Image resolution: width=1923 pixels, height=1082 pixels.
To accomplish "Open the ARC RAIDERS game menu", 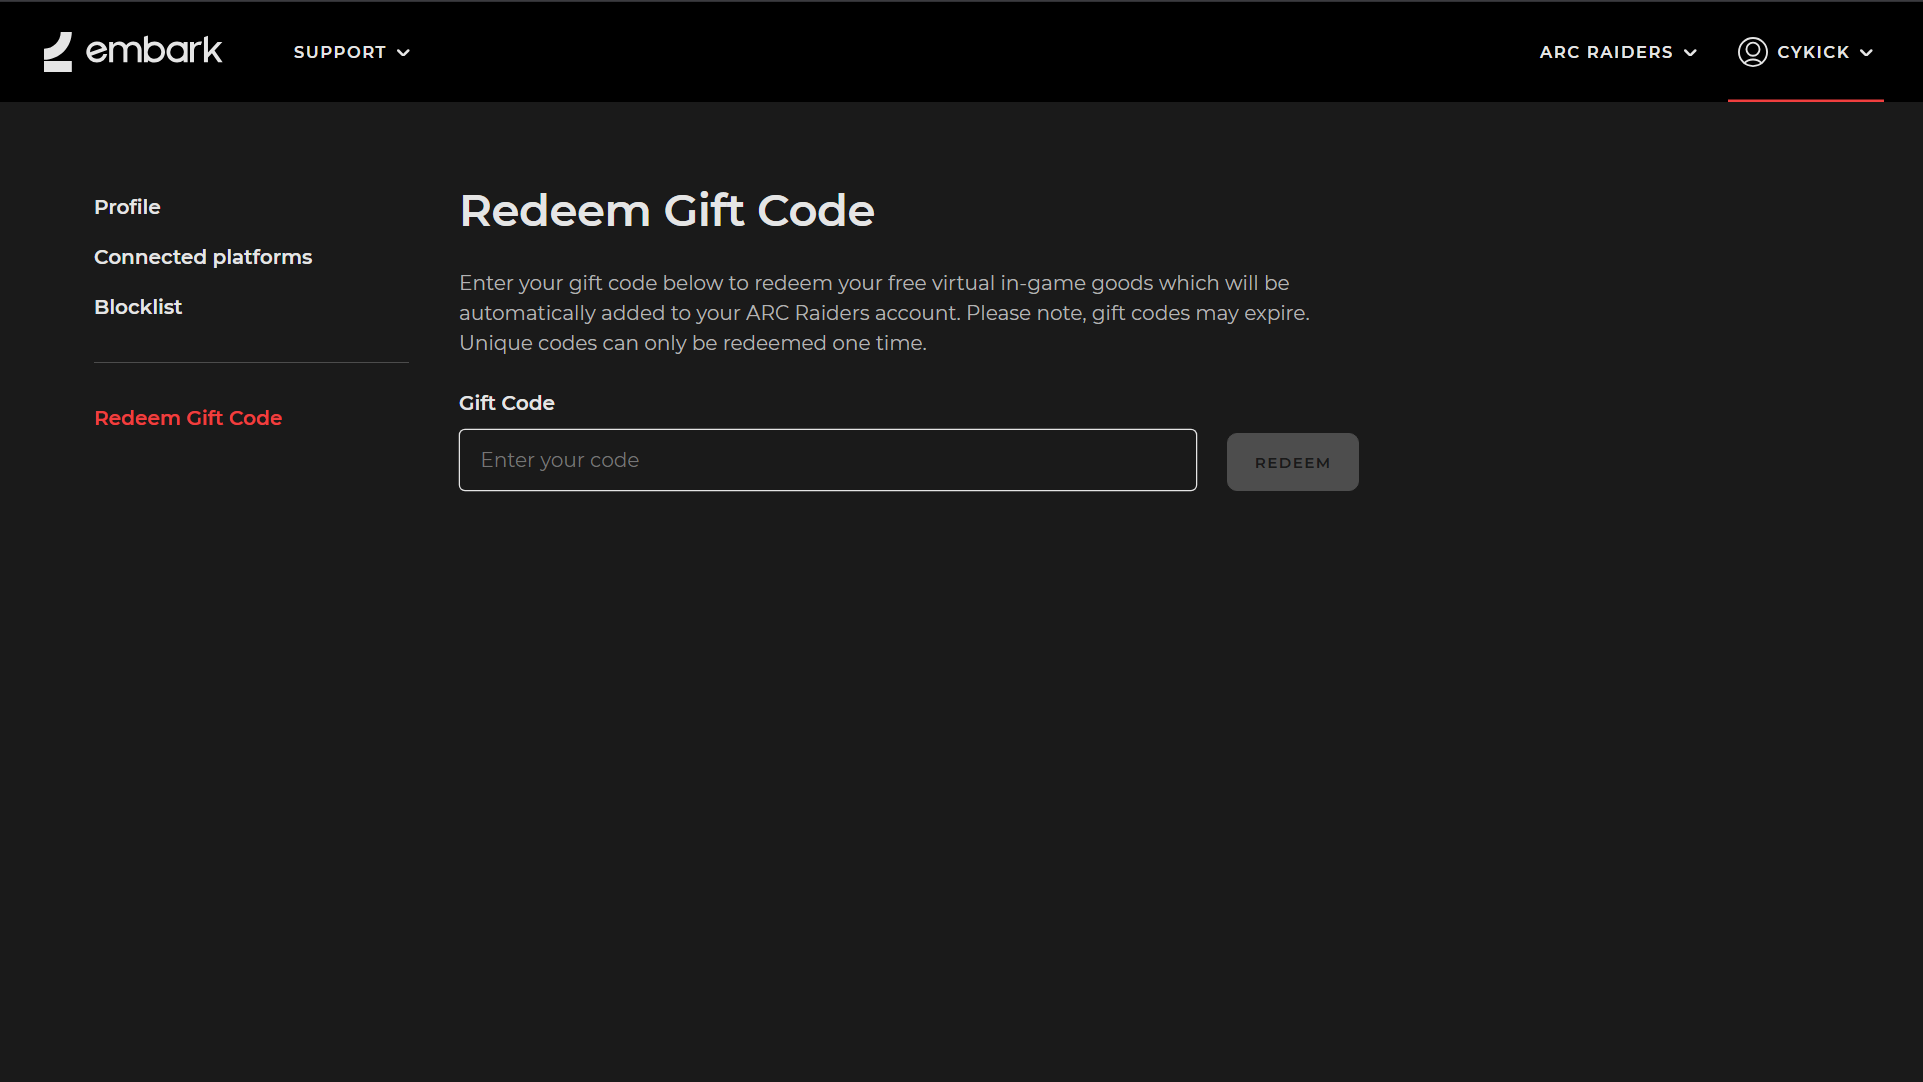I will tap(1606, 52).
